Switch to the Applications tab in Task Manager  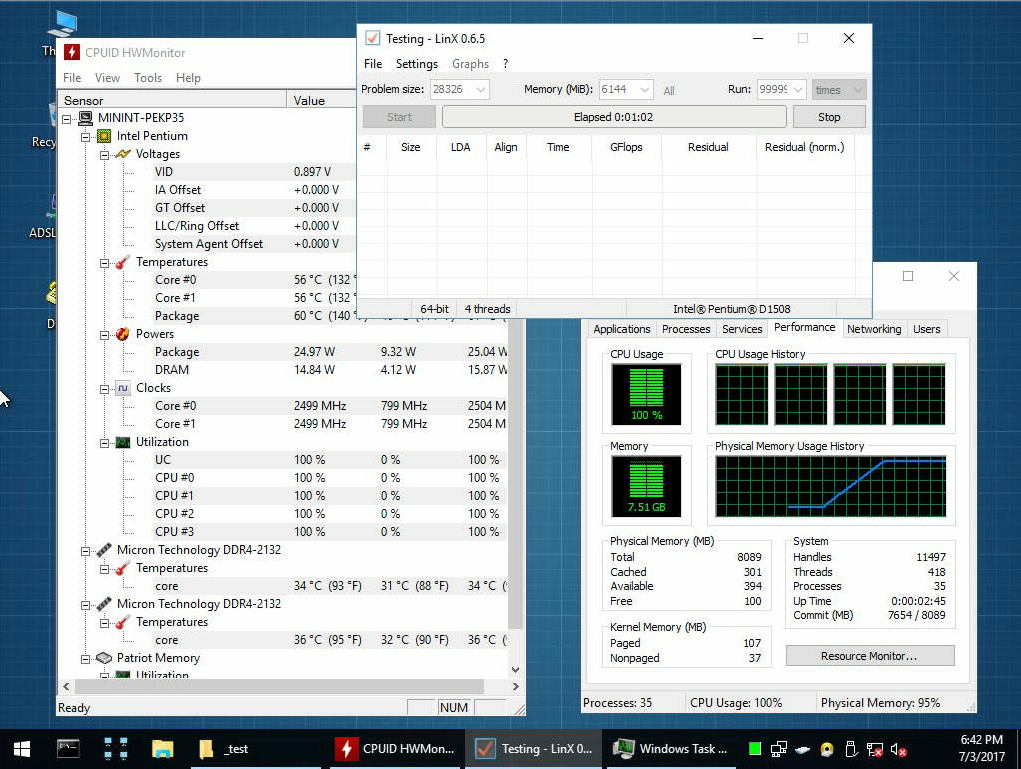pos(622,329)
